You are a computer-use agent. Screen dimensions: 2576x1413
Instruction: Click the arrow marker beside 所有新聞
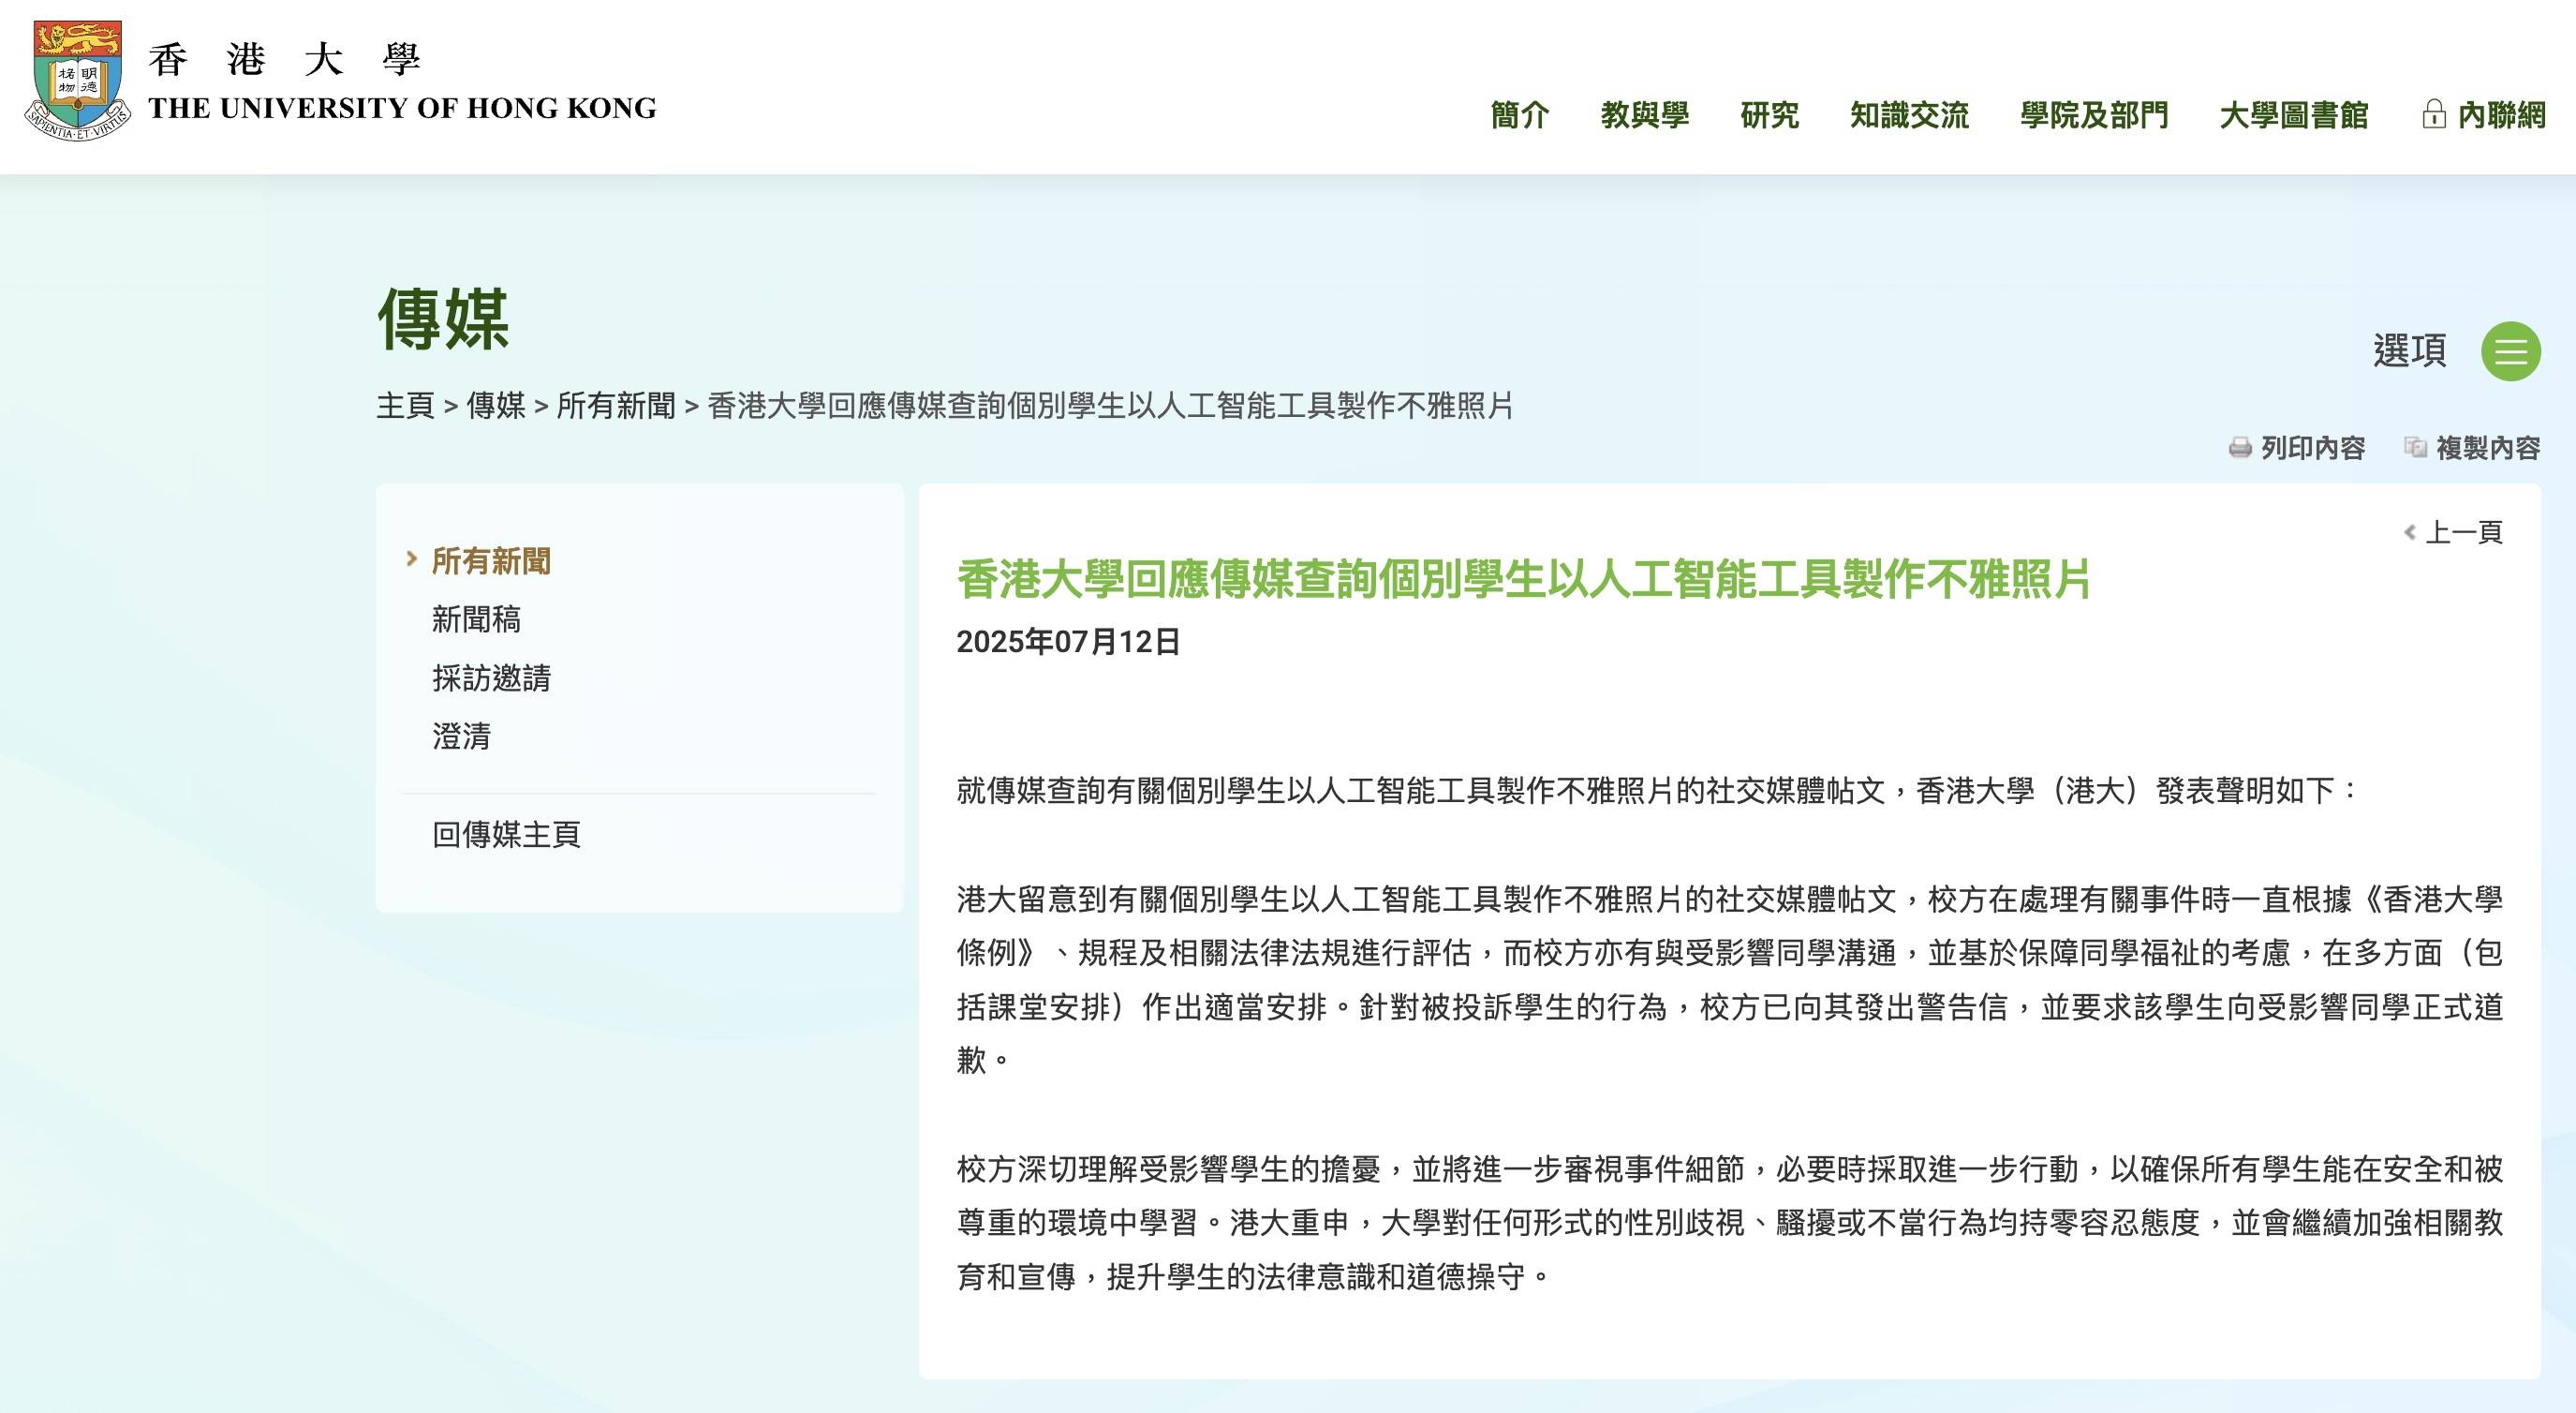click(x=411, y=559)
